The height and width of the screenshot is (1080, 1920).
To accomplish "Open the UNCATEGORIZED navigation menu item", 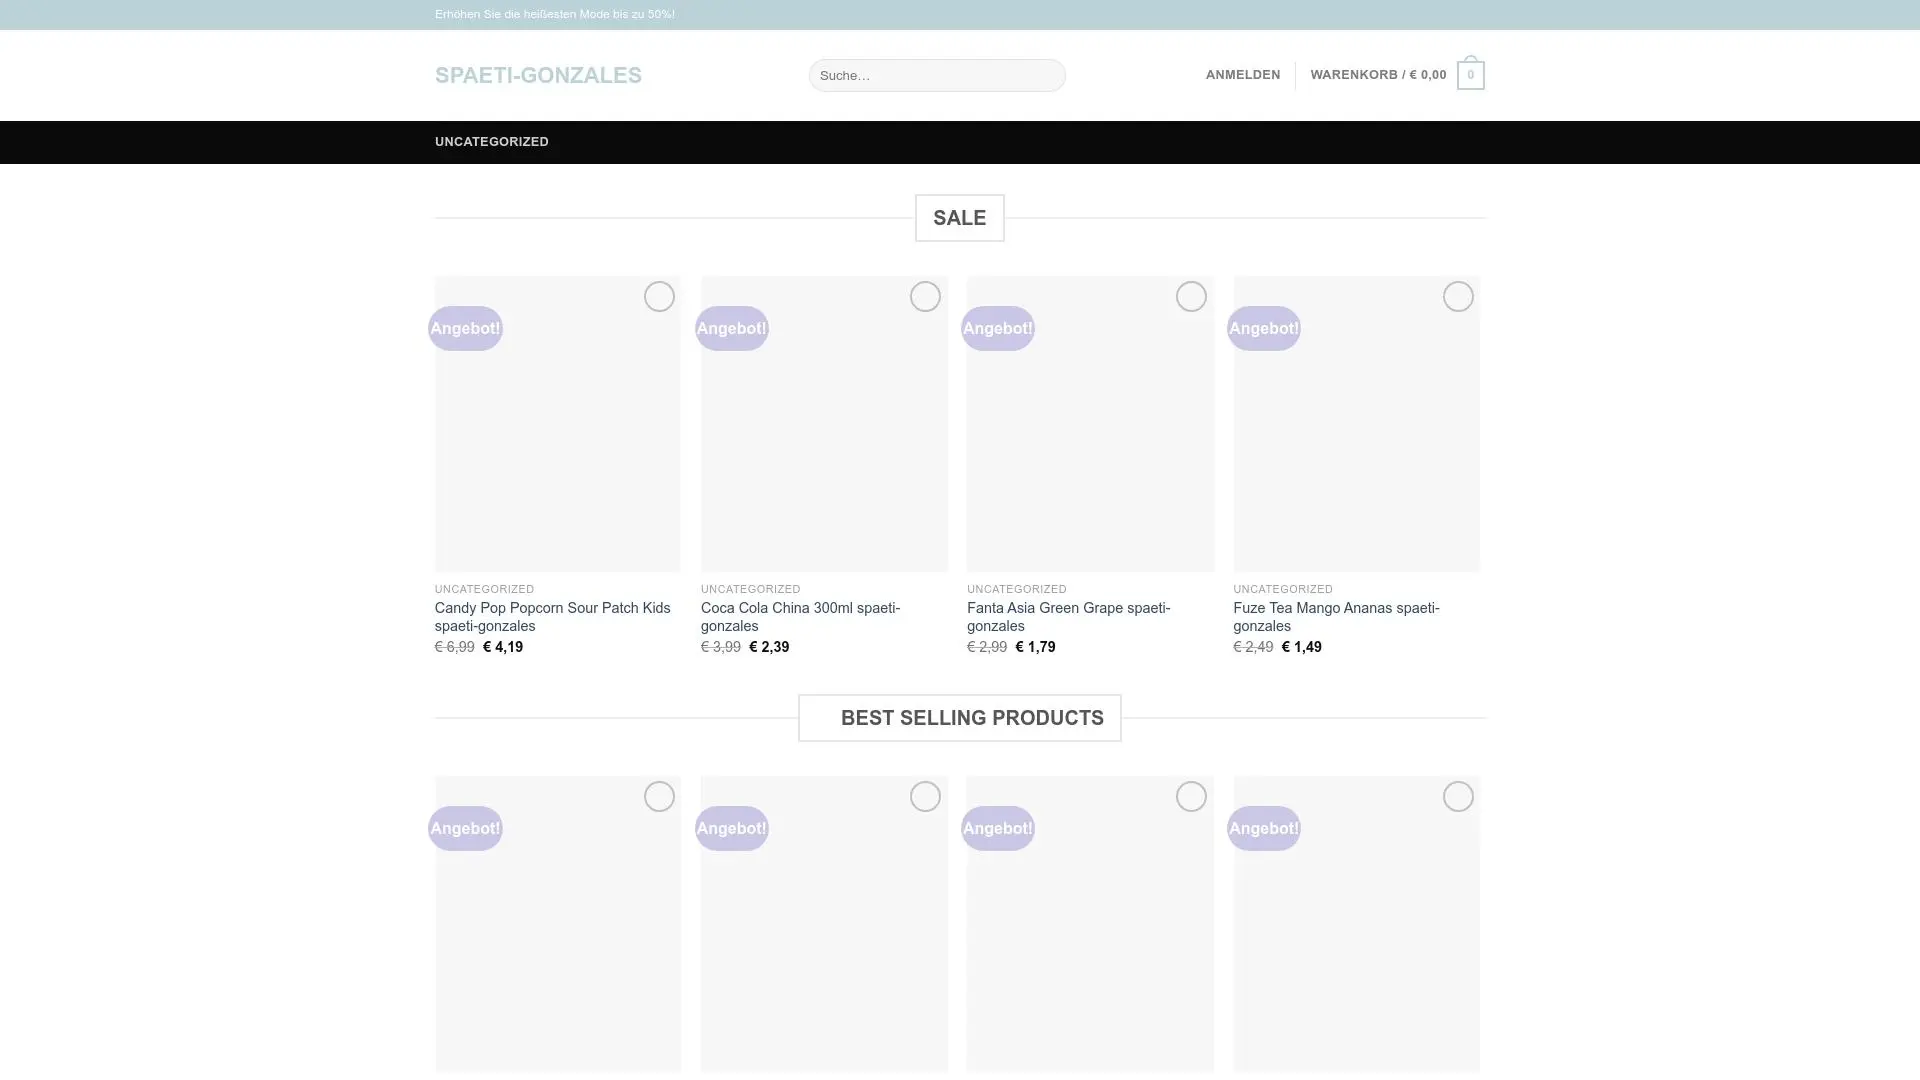I will coord(492,142).
